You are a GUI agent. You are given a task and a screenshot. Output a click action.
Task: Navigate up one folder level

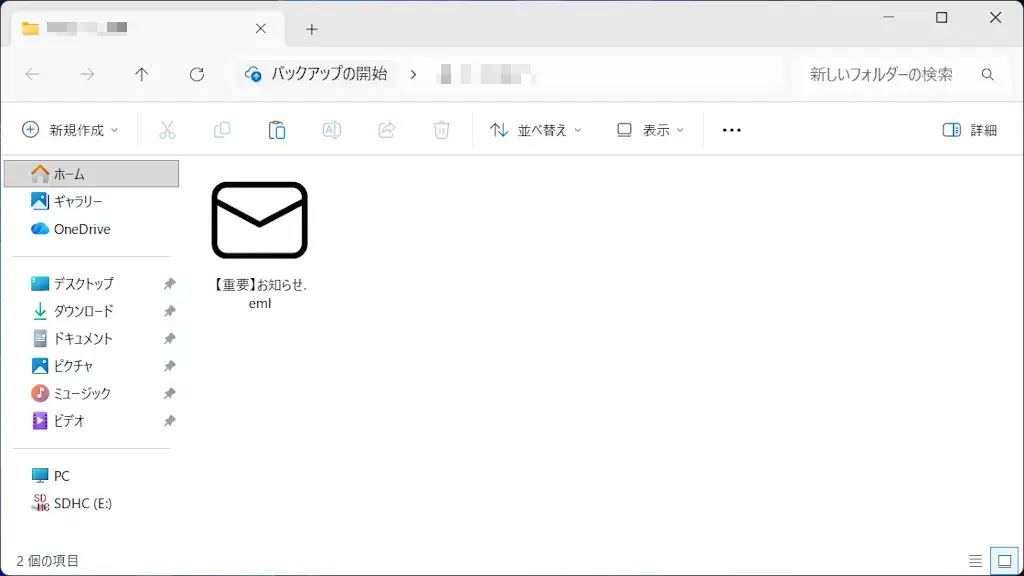[x=141, y=74]
